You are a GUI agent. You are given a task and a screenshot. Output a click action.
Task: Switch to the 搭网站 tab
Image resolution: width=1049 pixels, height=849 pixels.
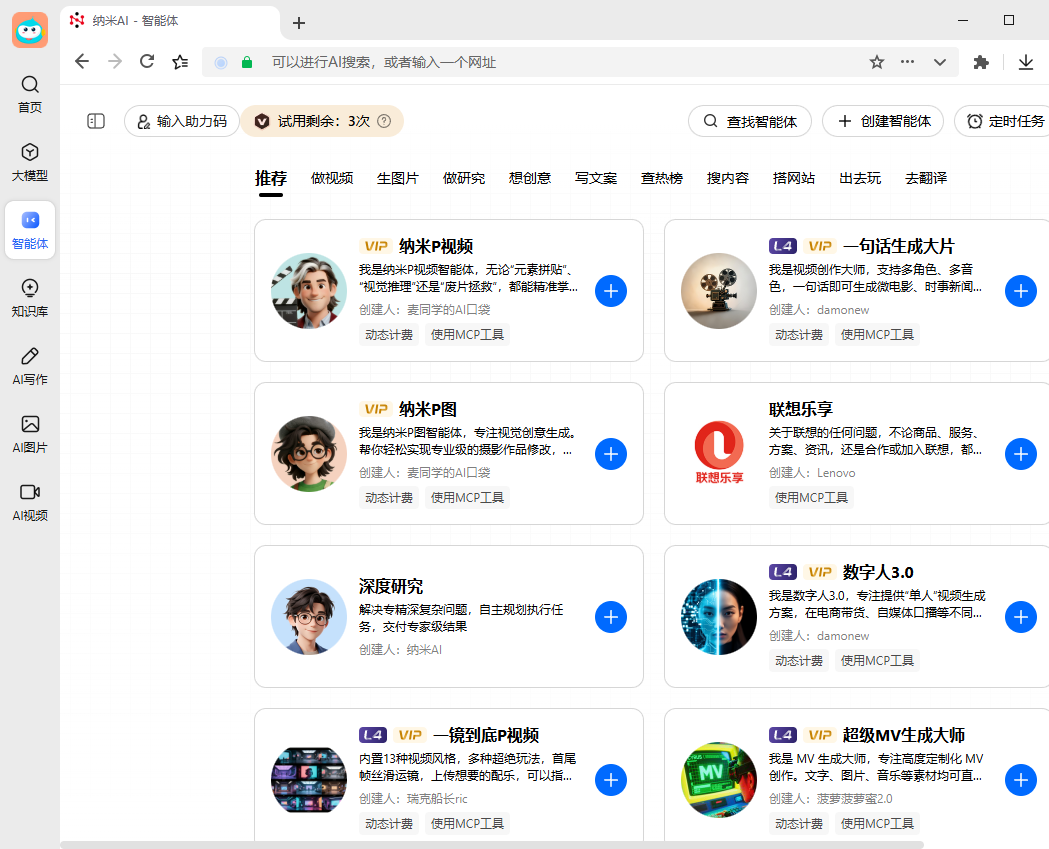[x=794, y=179]
